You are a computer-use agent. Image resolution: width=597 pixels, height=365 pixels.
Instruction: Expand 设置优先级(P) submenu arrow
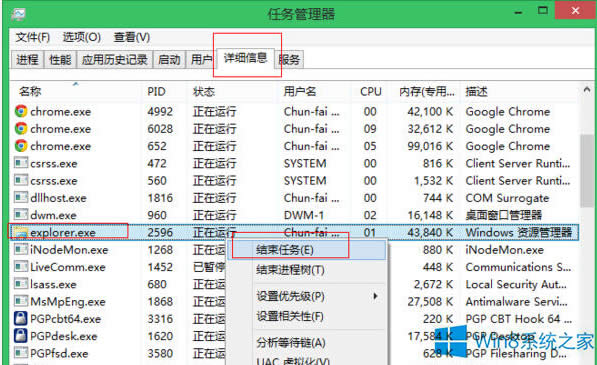375,296
